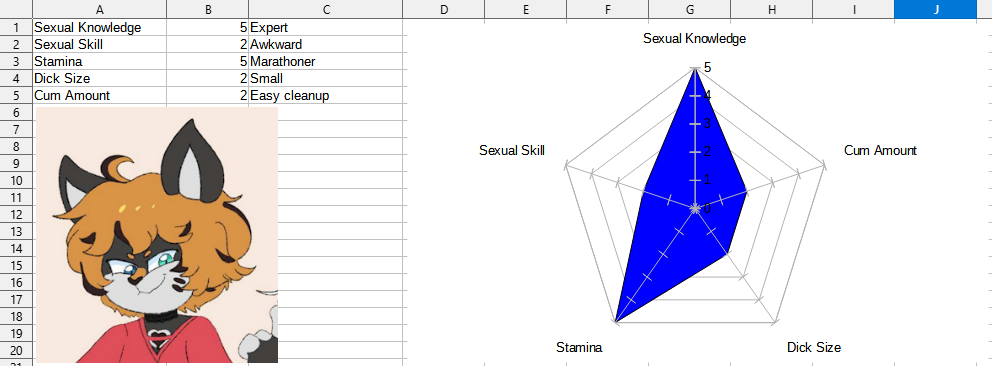Select column B header
The image size is (992, 366).
click(x=208, y=9)
